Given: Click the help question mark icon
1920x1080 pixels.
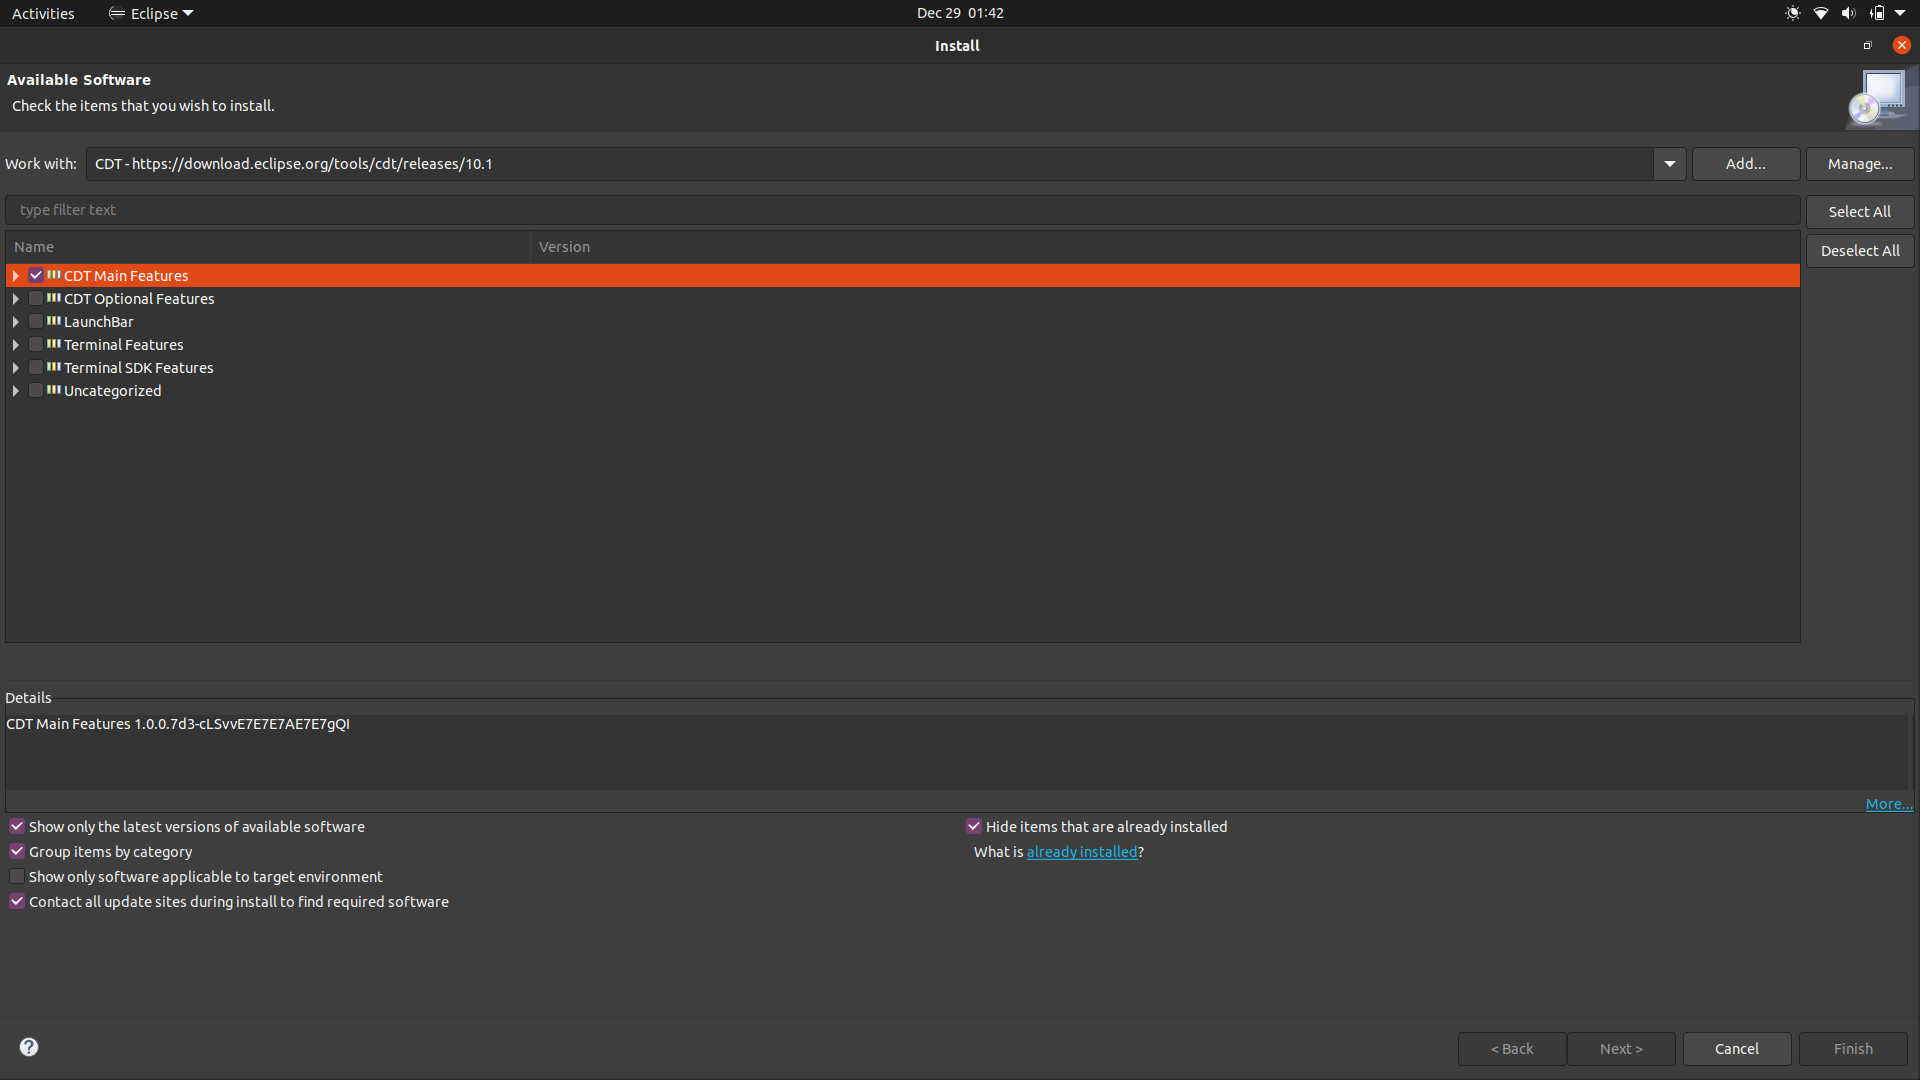Looking at the screenshot, I should click(29, 1047).
